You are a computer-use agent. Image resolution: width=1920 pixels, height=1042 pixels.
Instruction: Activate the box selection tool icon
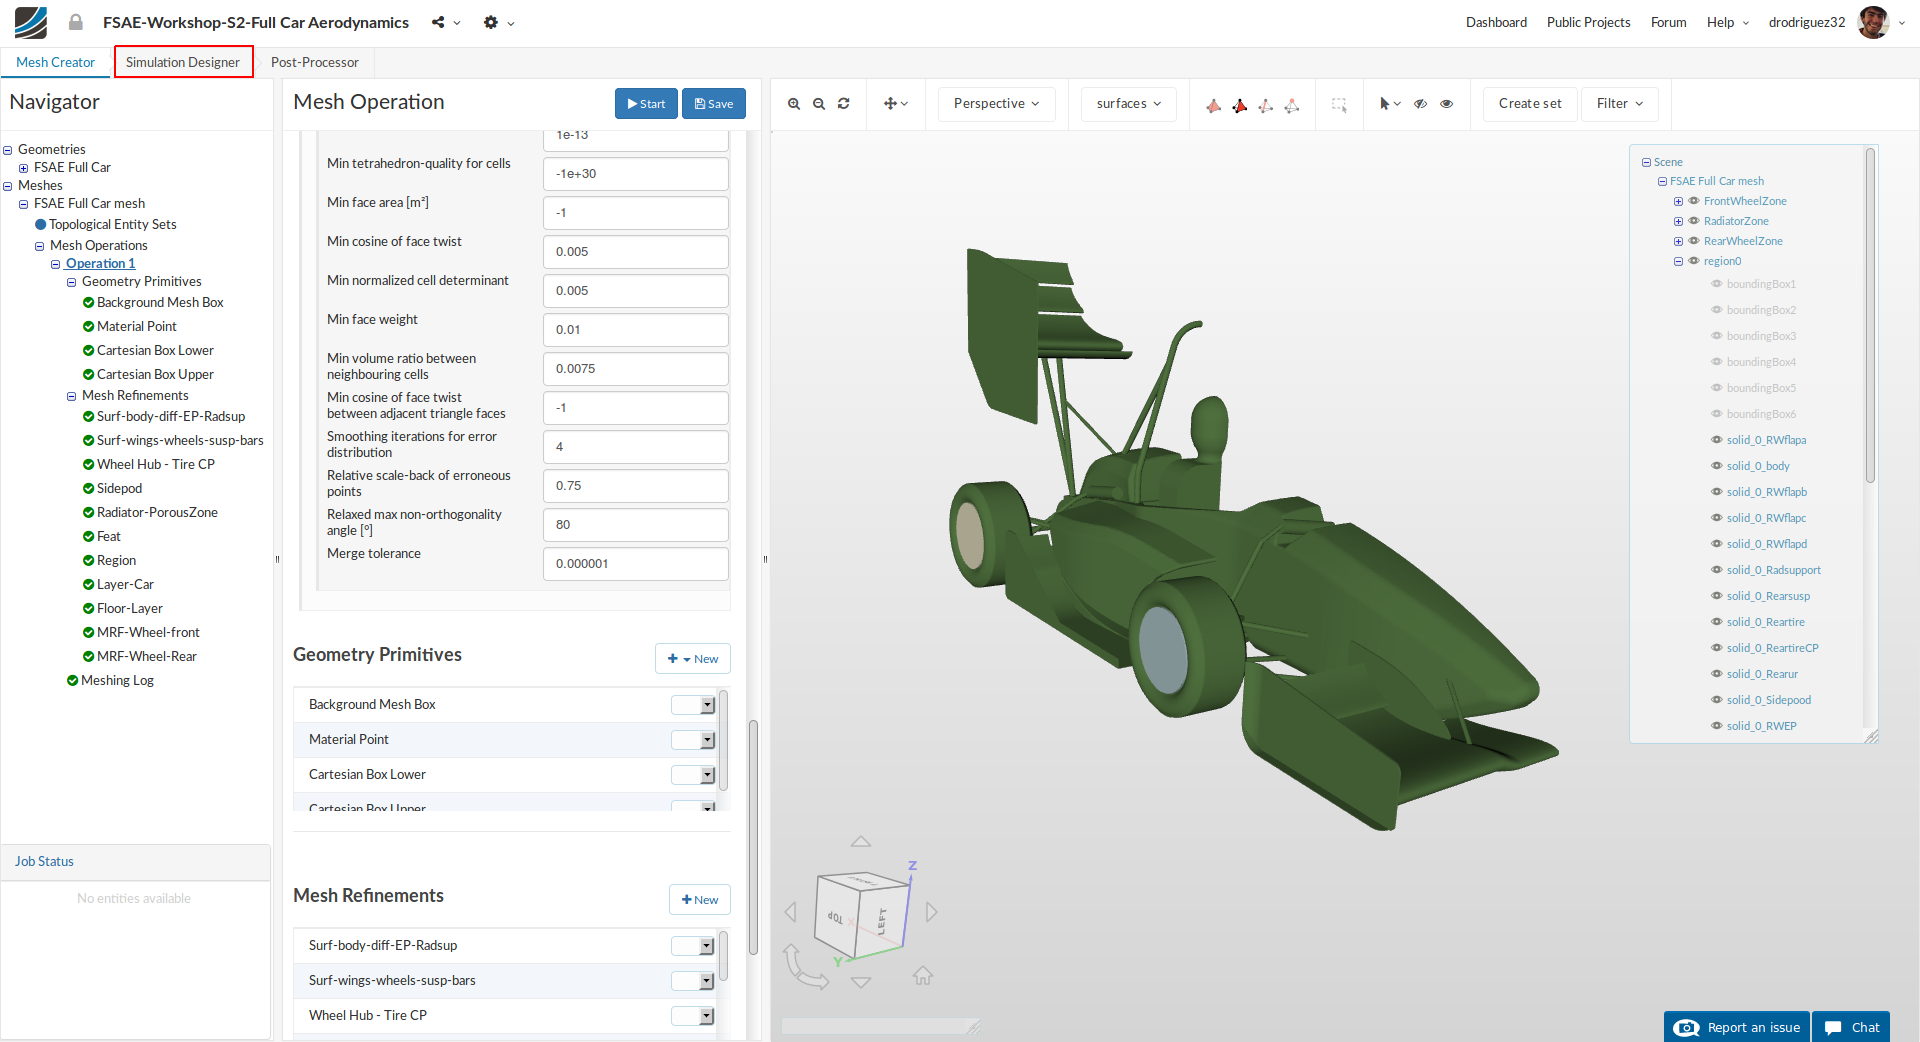point(1339,104)
